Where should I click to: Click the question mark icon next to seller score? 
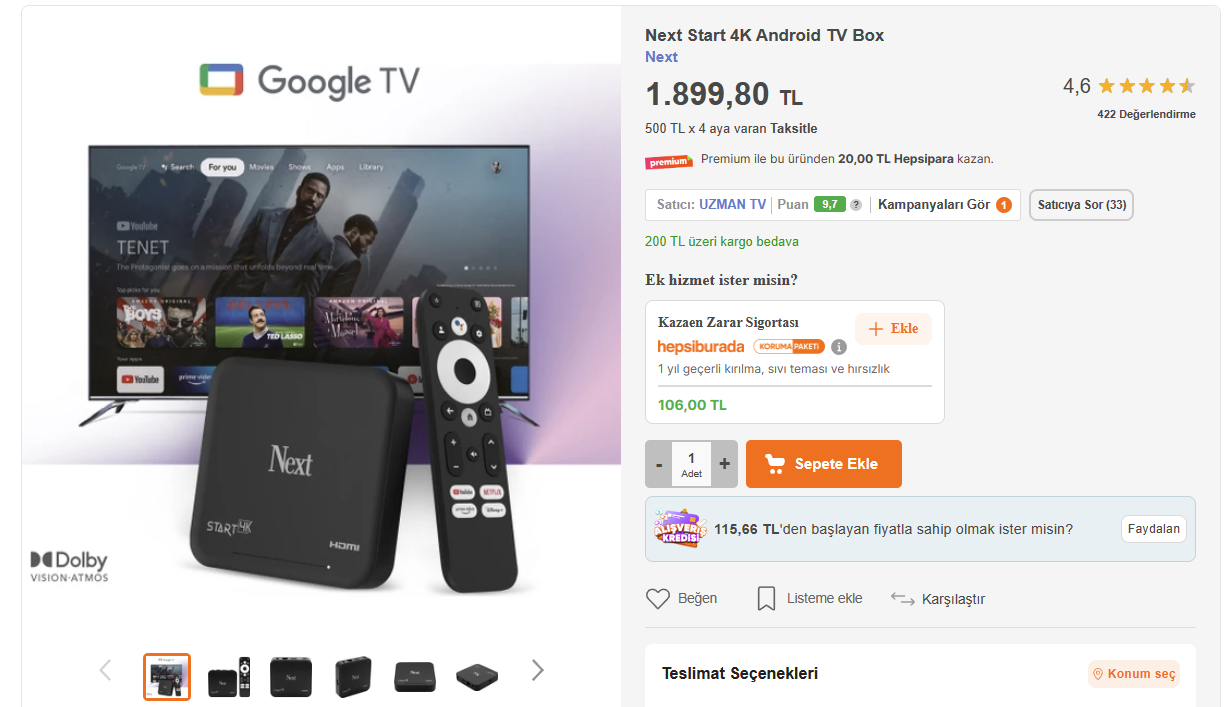[856, 205]
